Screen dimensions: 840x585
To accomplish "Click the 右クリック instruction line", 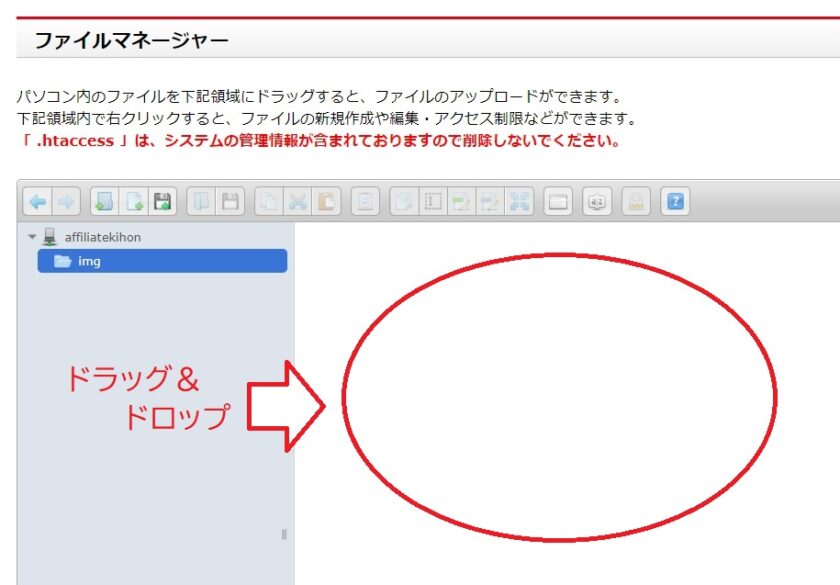I will 326,118.
